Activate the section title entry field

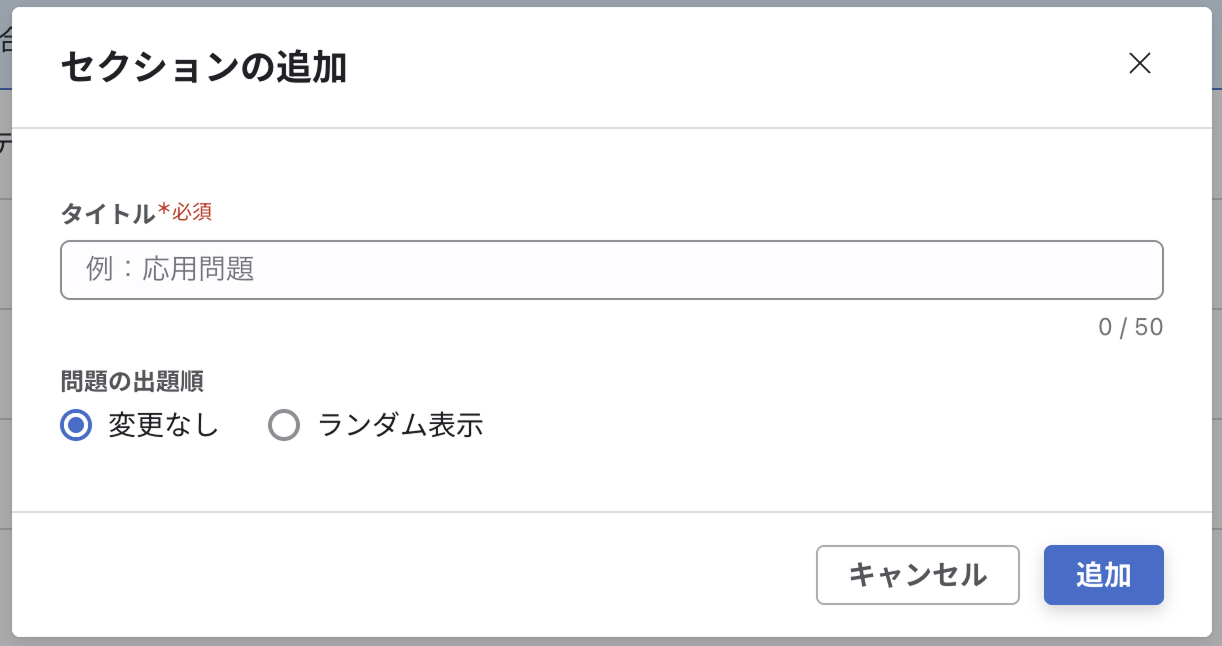[610, 270]
